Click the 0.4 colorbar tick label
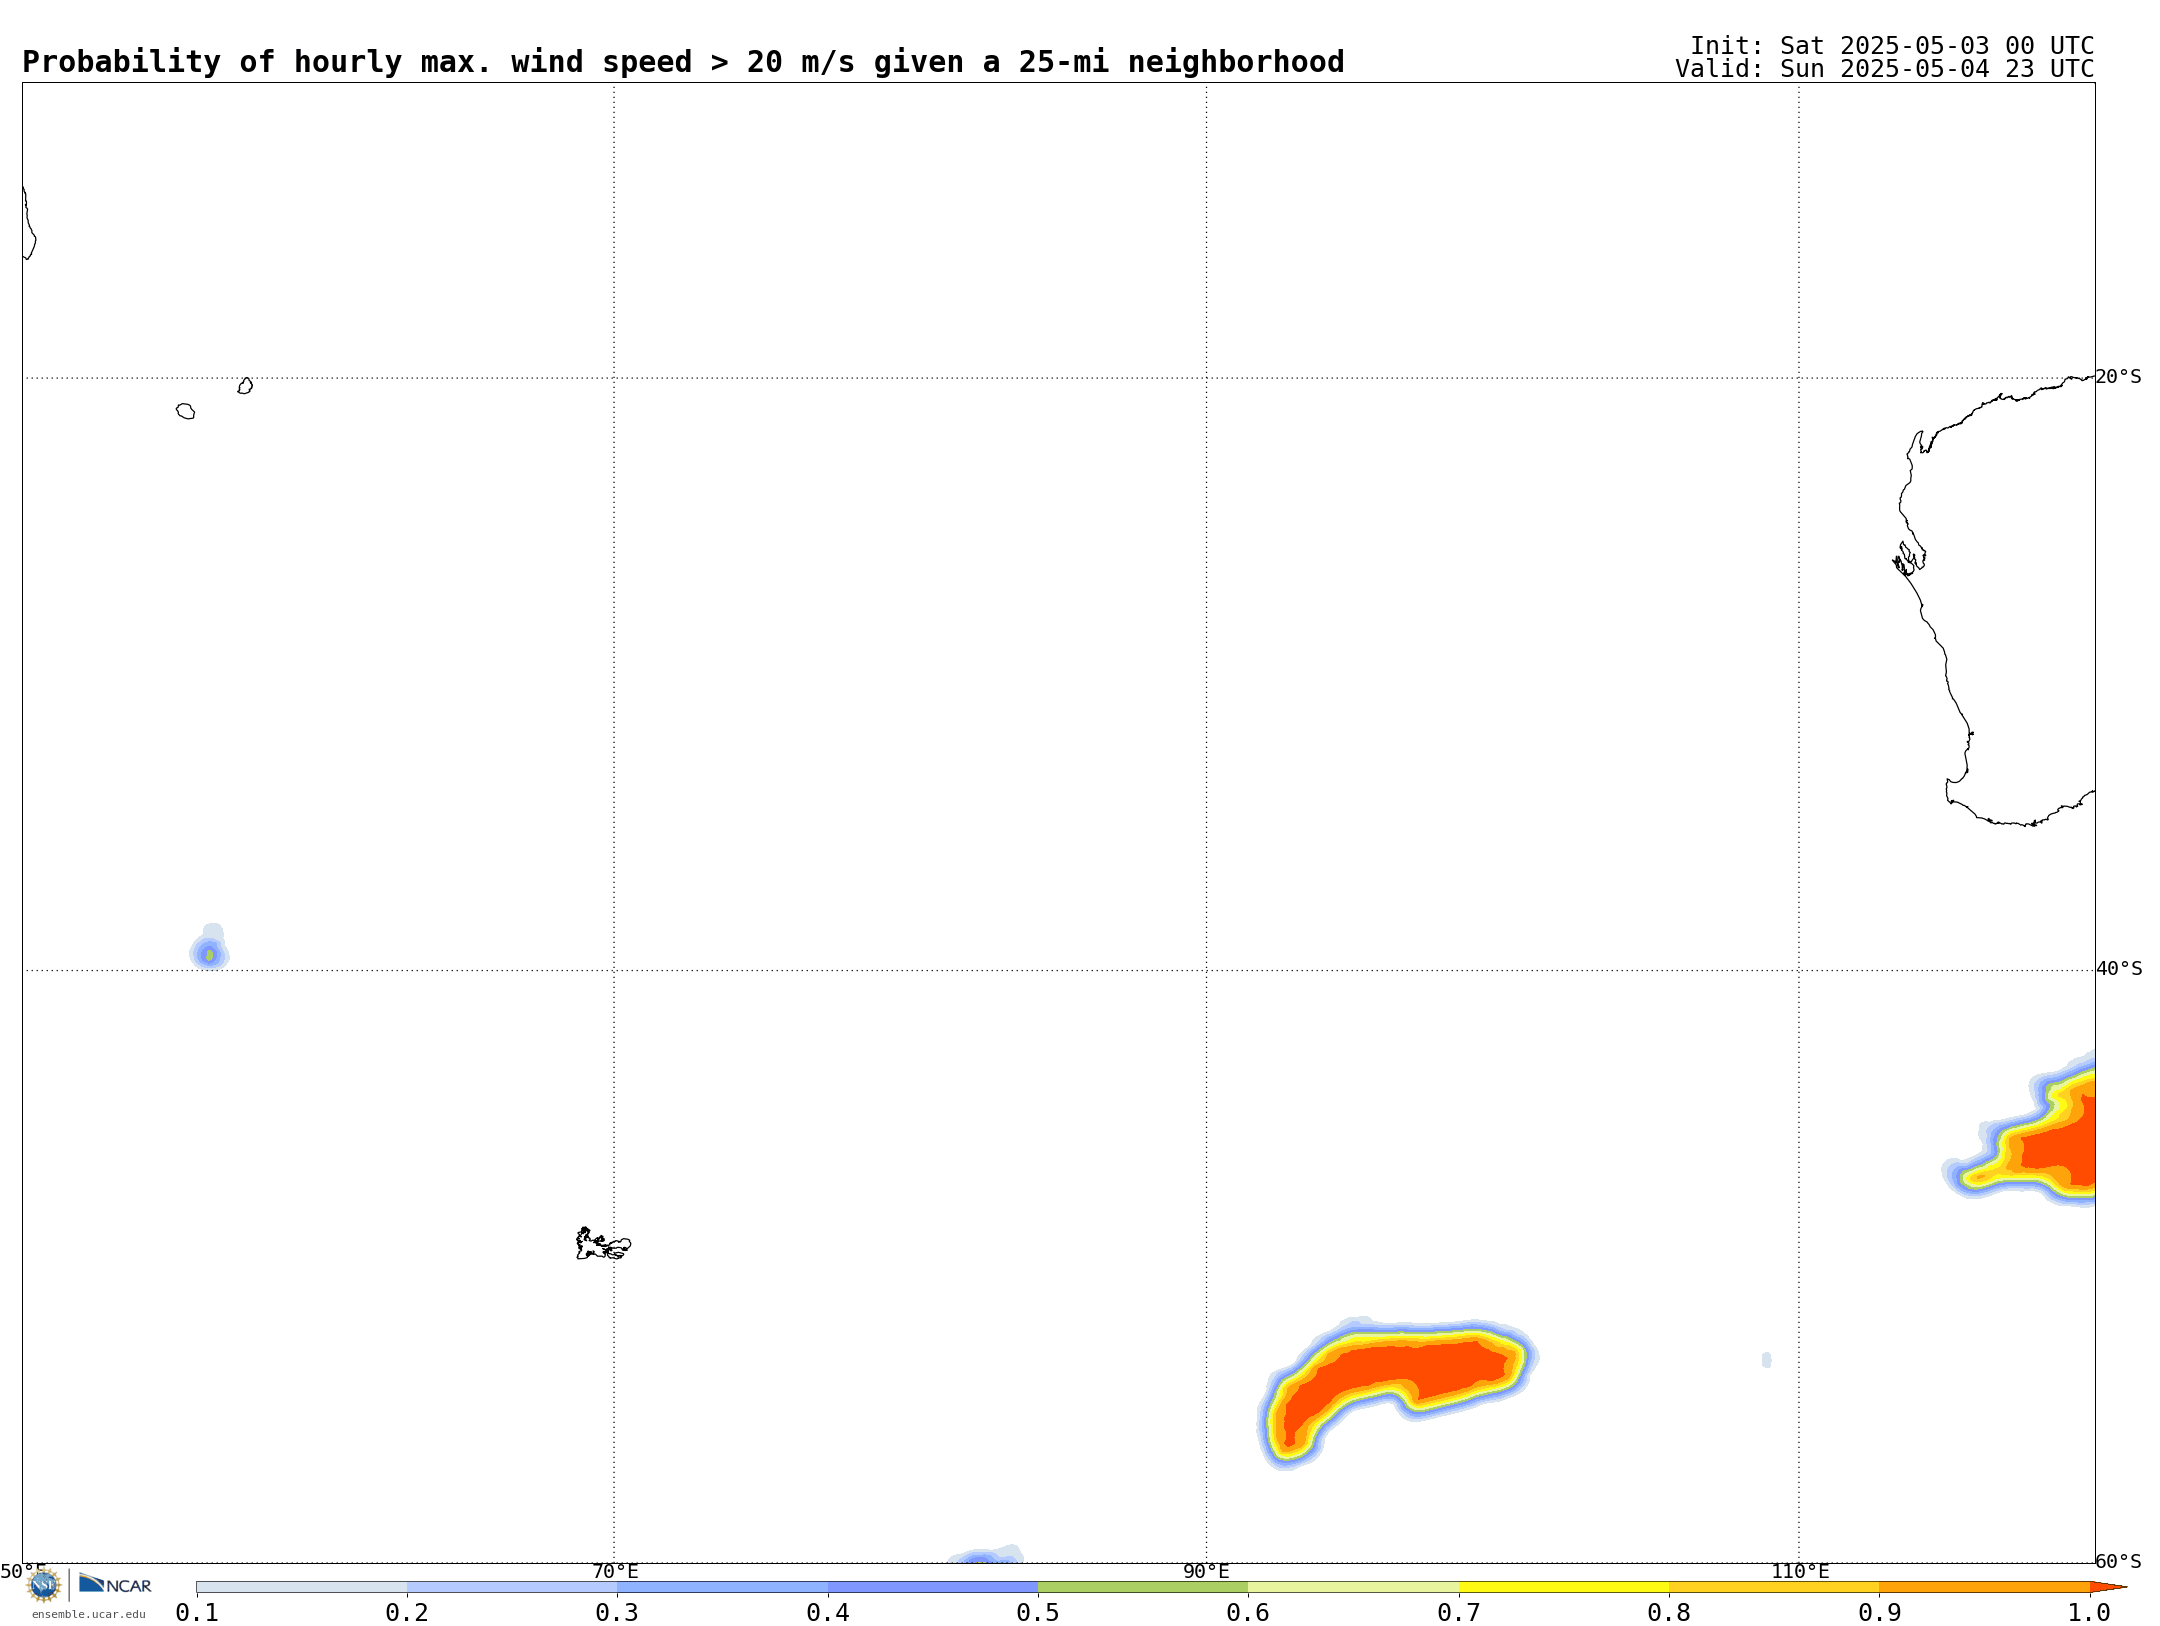 [828, 1613]
